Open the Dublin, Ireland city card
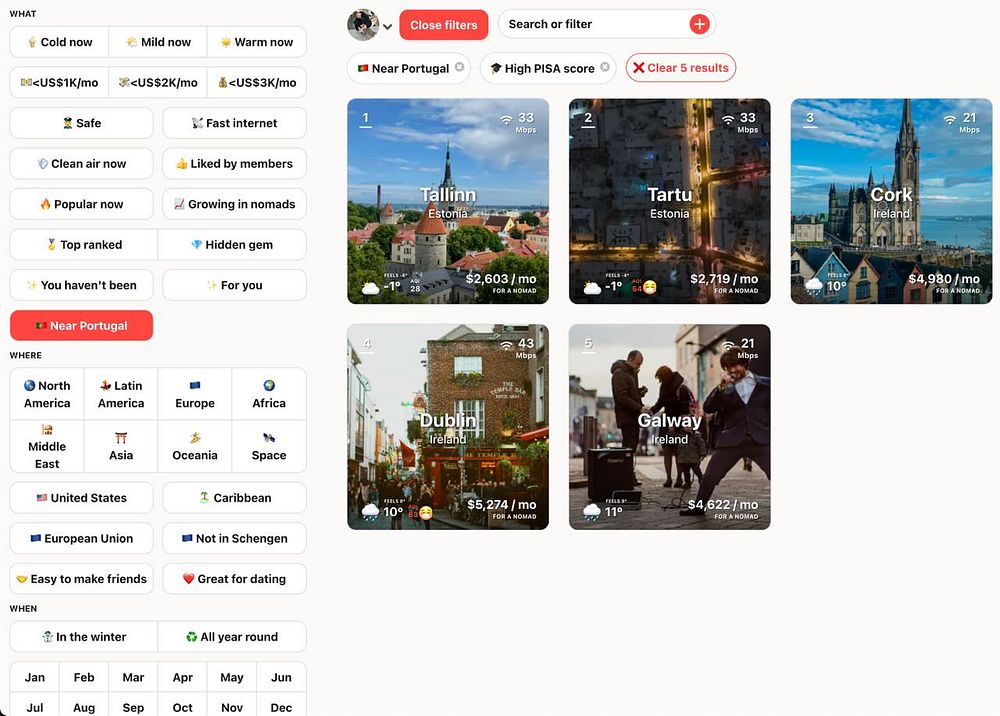The height and width of the screenshot is (716, 1000). [448, 427]
